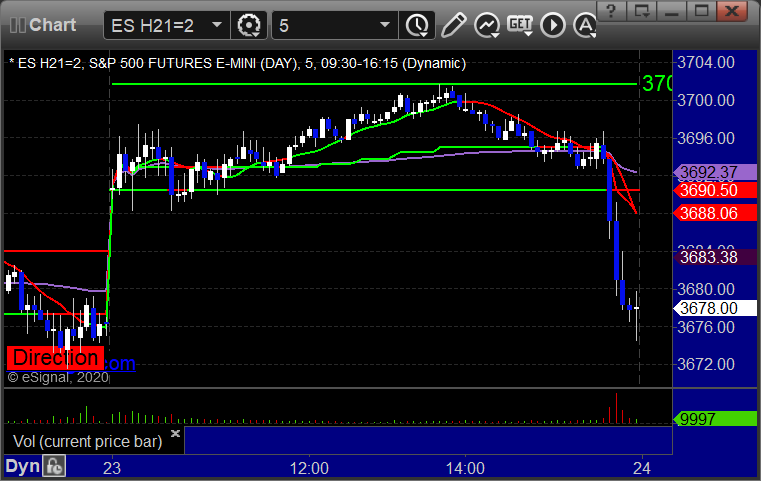Open the studies line chart icon
The width and height of the screenshot is (761, 481).
(487, 25)
